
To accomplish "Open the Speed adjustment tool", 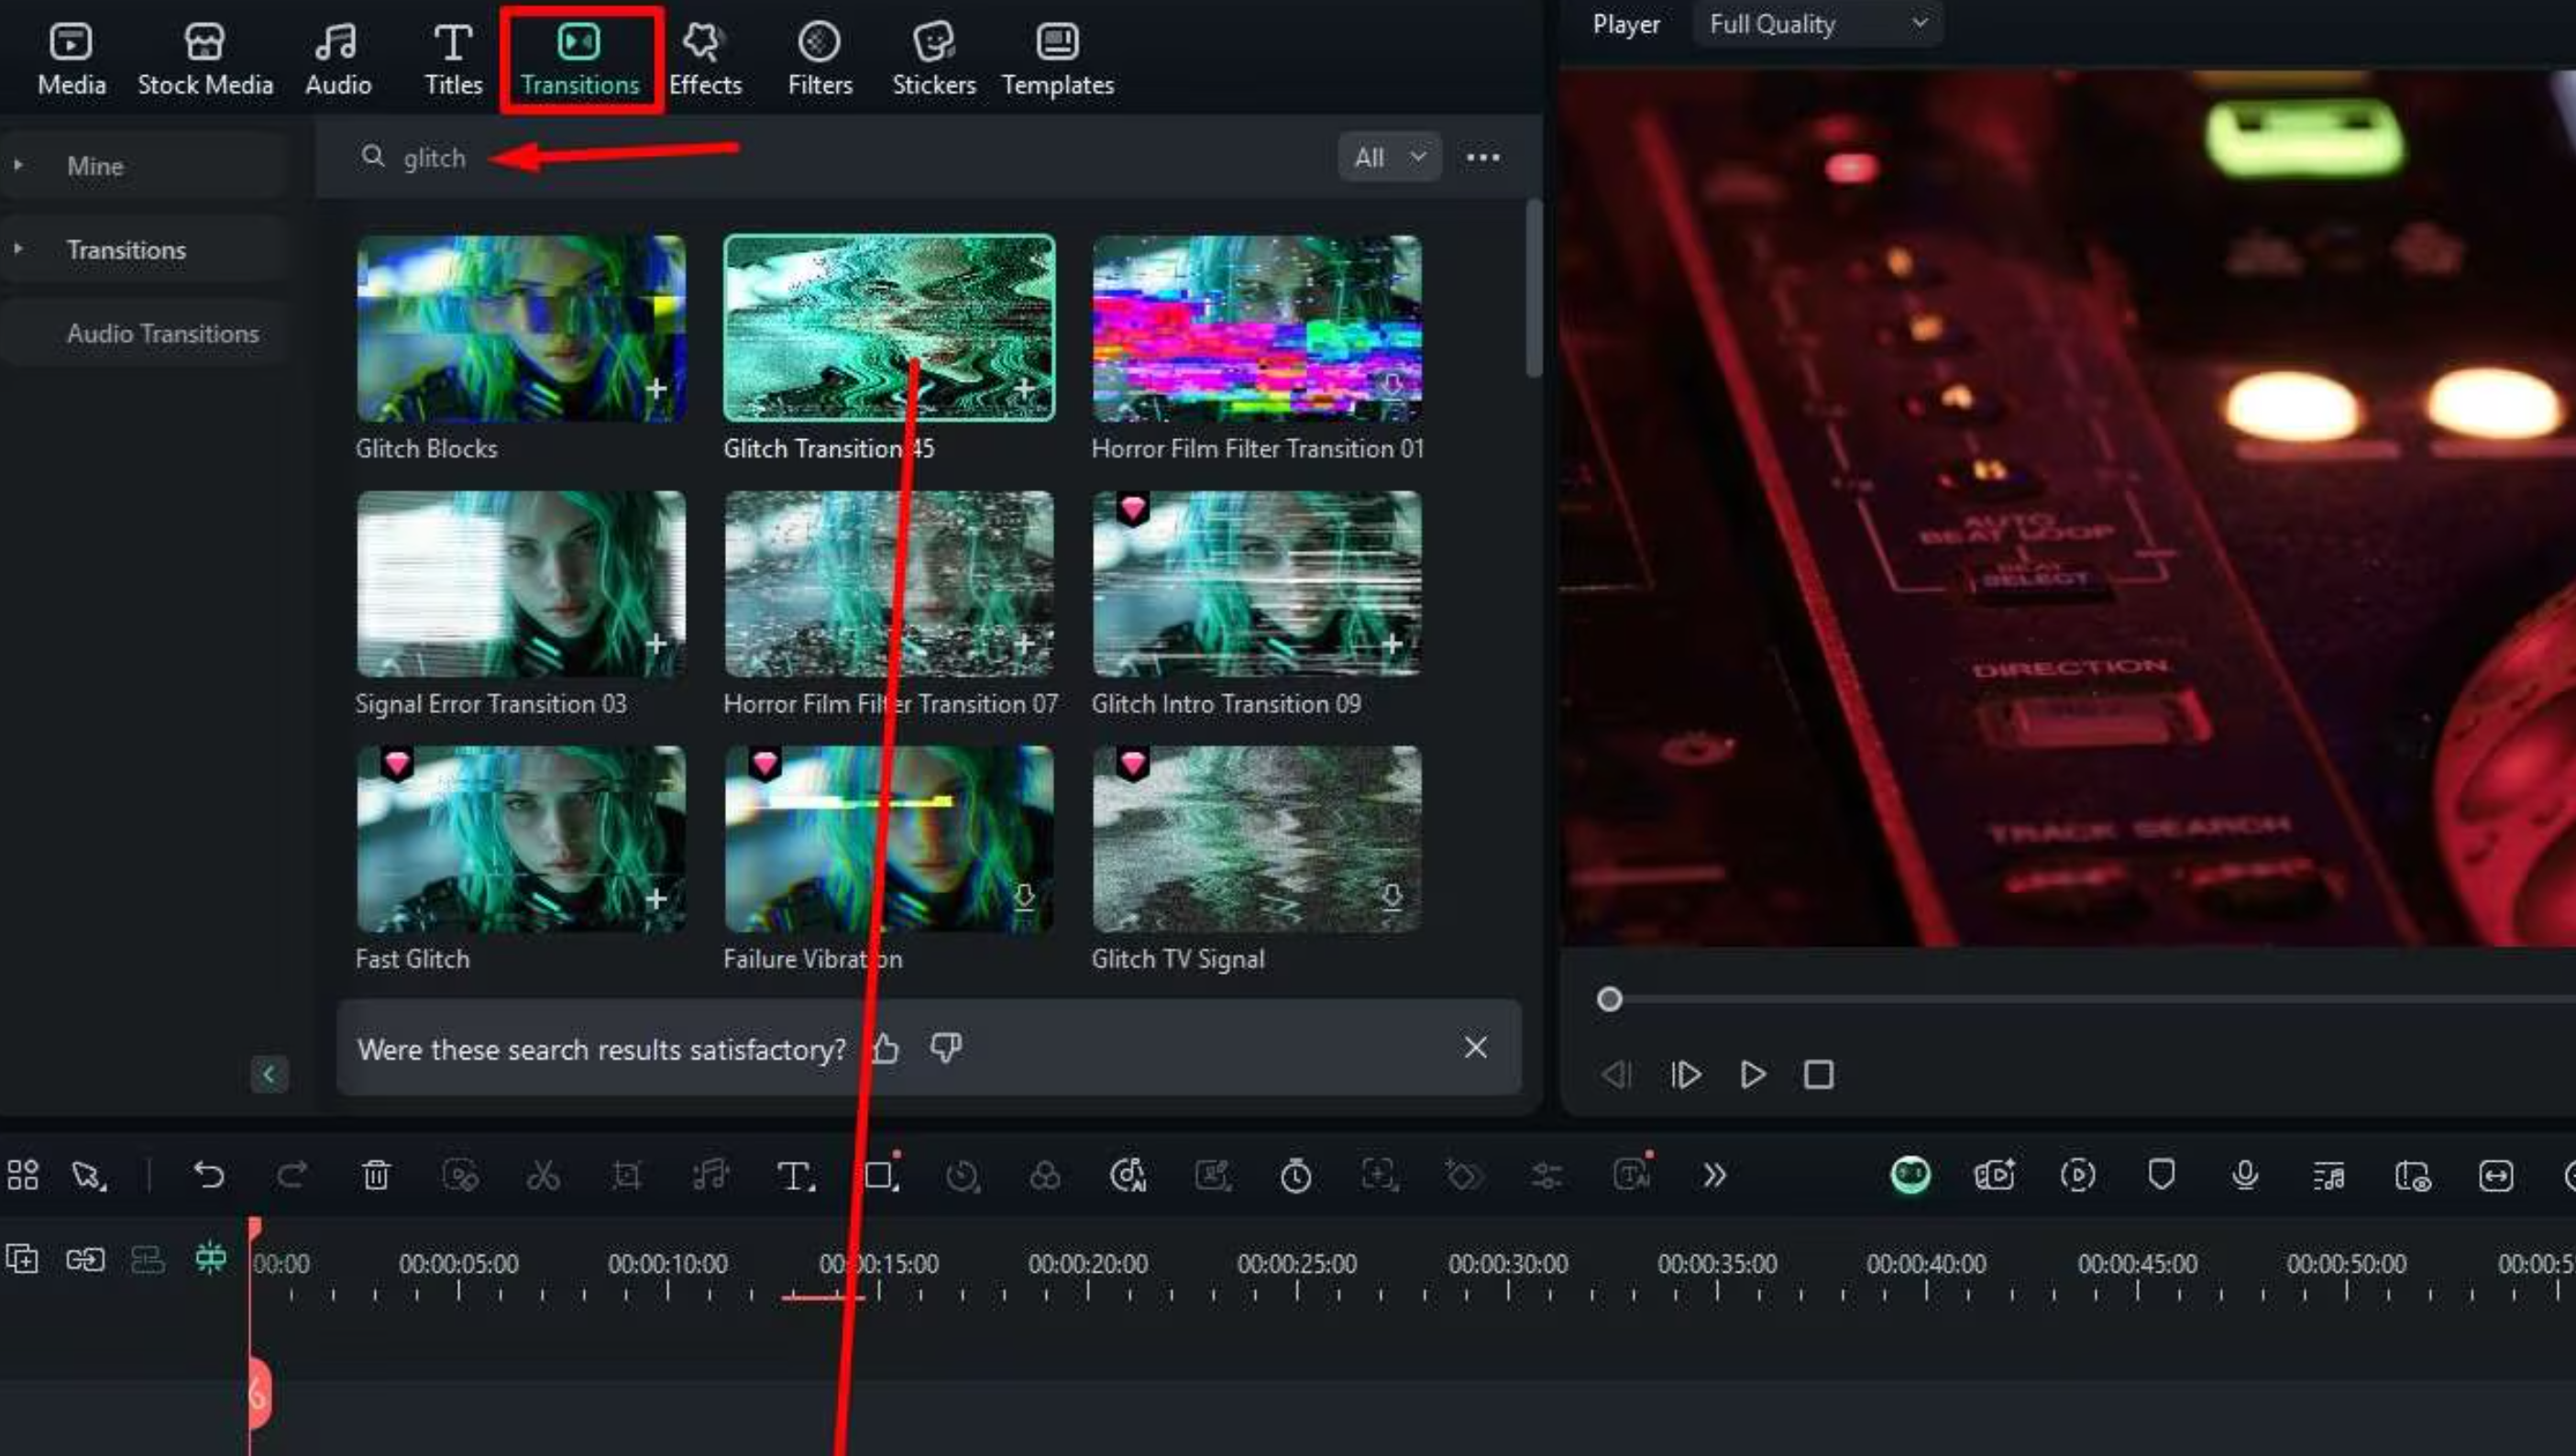I will pyautogui.click(x=962, y=1175).
